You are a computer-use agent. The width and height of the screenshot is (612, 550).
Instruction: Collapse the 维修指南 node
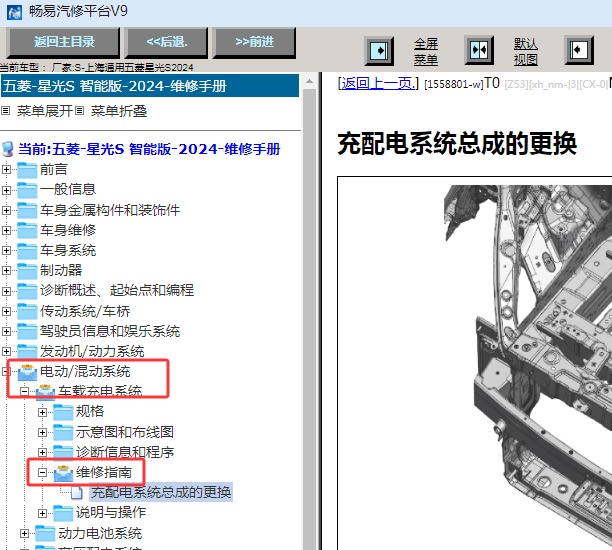tap(42, 473)
